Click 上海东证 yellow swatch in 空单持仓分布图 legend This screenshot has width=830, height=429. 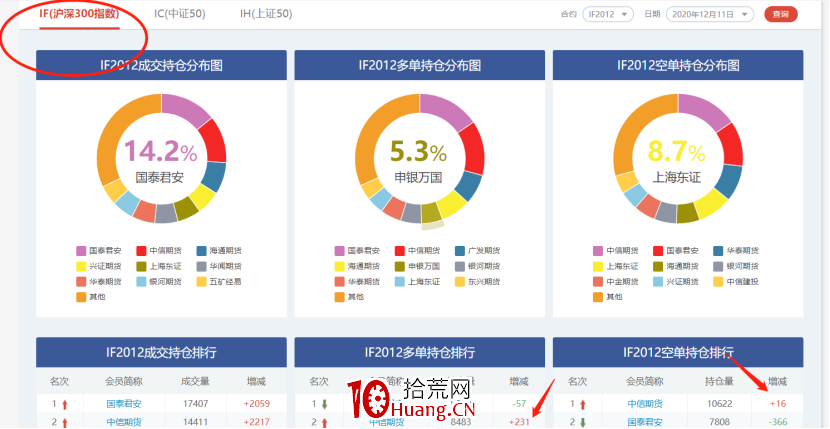point(598,266)
